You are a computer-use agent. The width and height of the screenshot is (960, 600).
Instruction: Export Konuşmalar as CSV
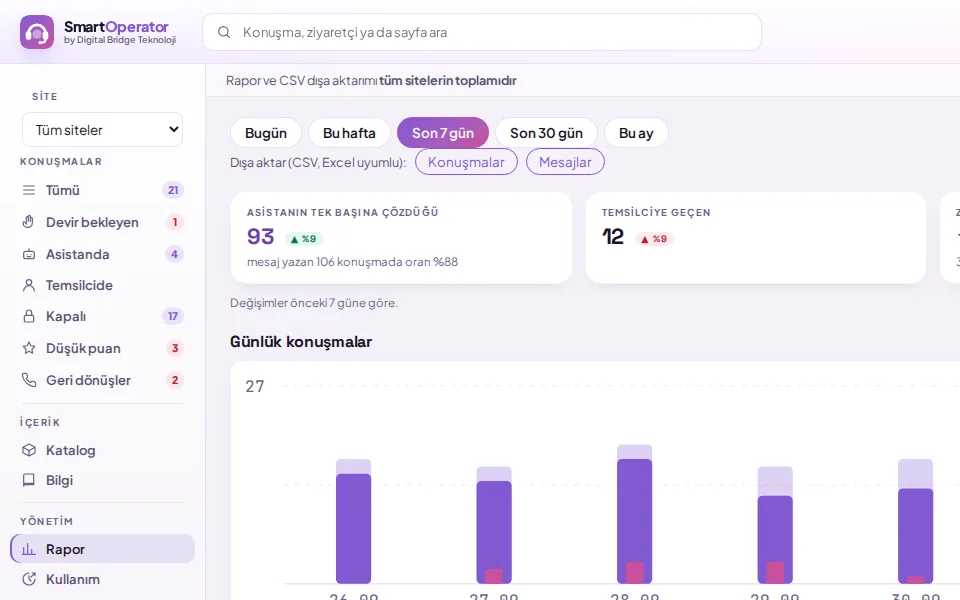(x=466, y=162)
